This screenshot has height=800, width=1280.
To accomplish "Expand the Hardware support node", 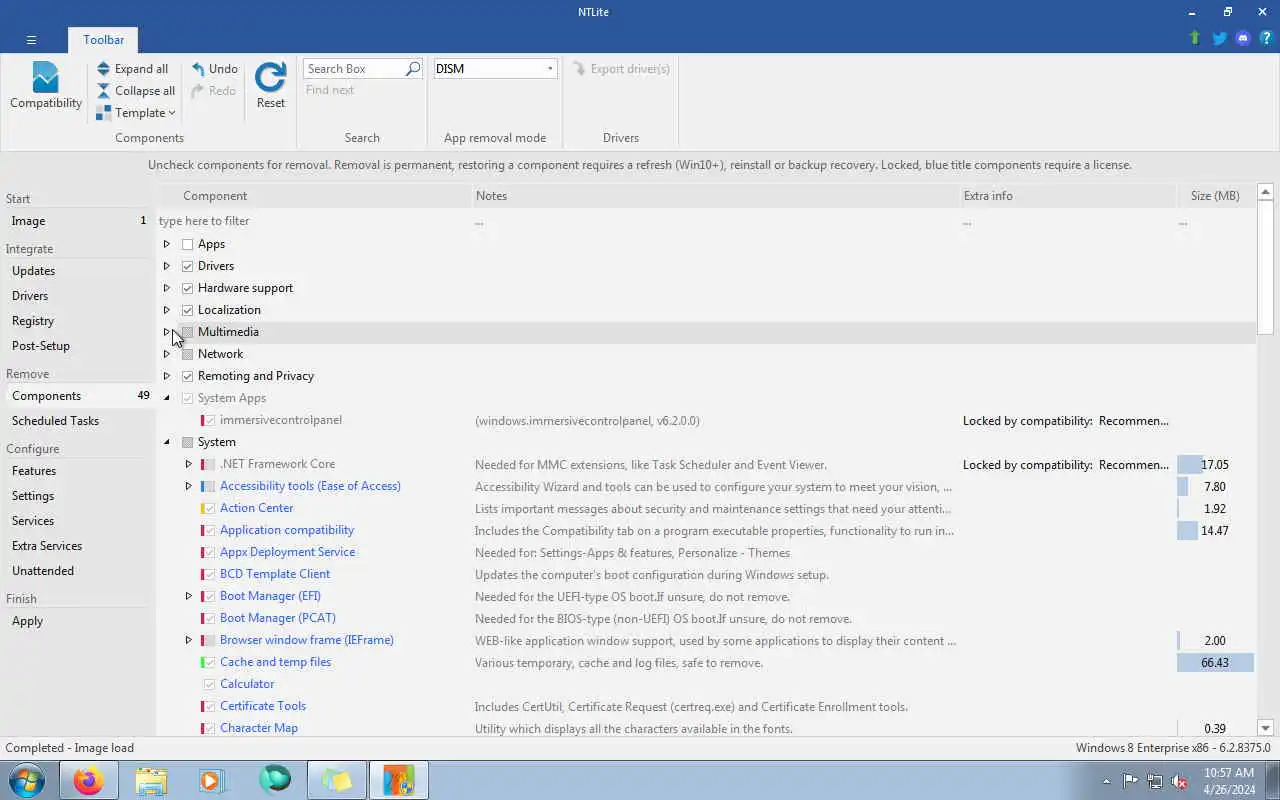I will (x=167, y=288).
